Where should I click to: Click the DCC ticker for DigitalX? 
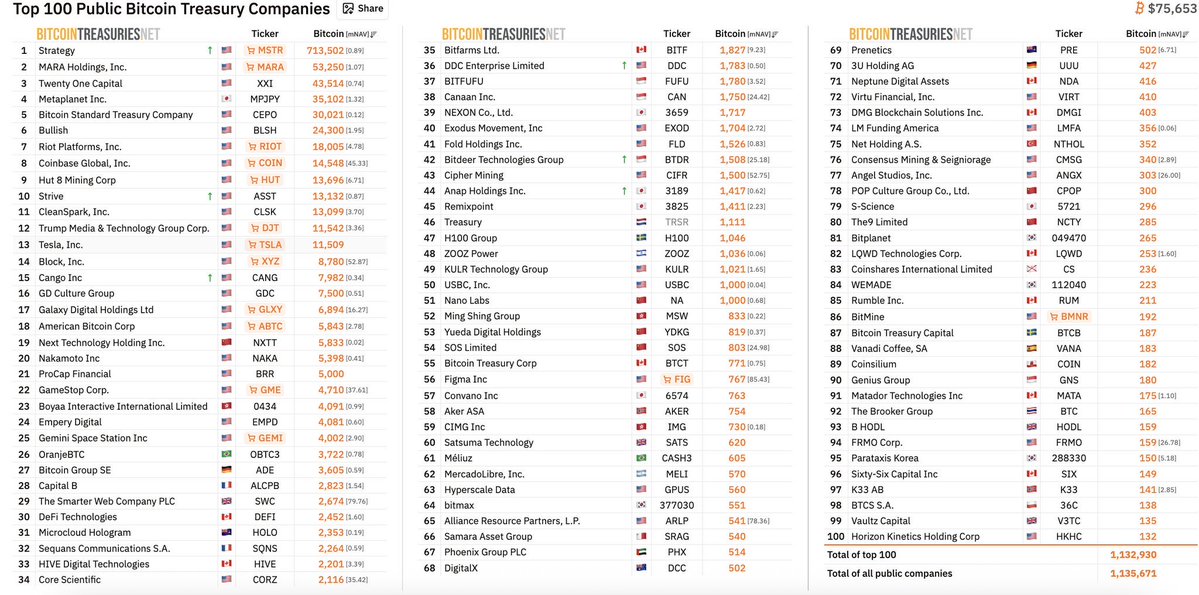click(x=677, y=568)
